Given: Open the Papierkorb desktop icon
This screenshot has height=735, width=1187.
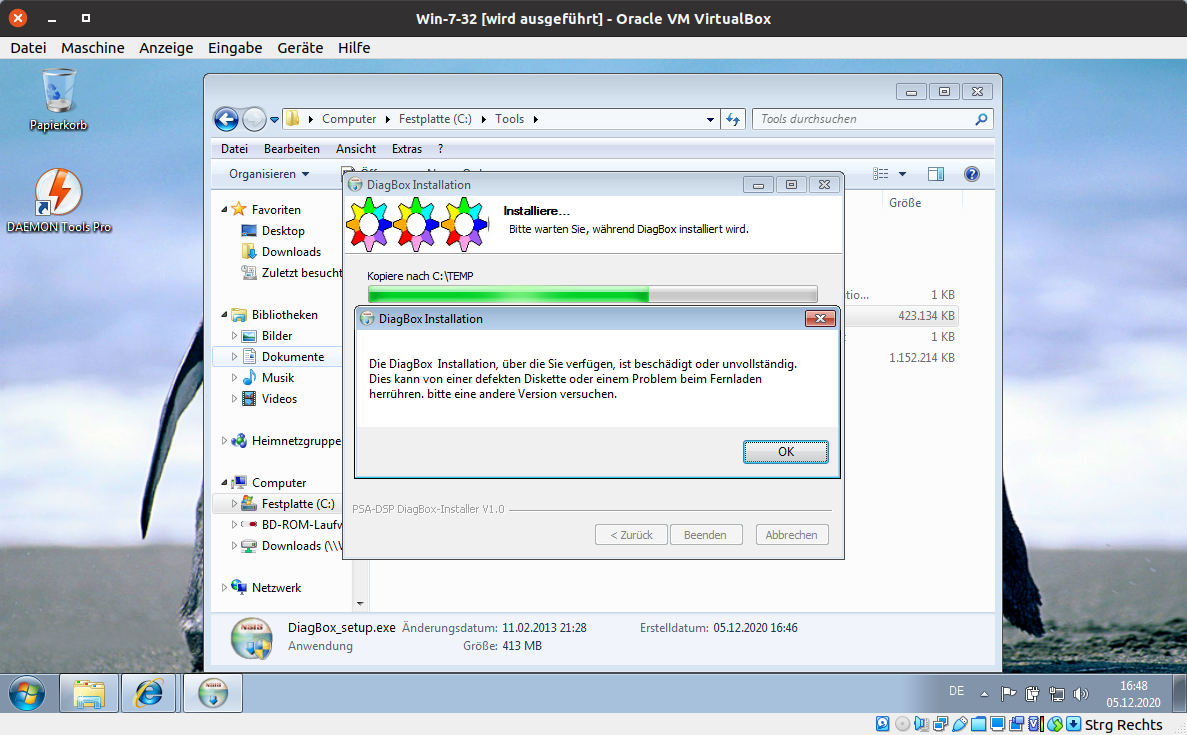Looking at the screenshot, I should coord(58,99).
